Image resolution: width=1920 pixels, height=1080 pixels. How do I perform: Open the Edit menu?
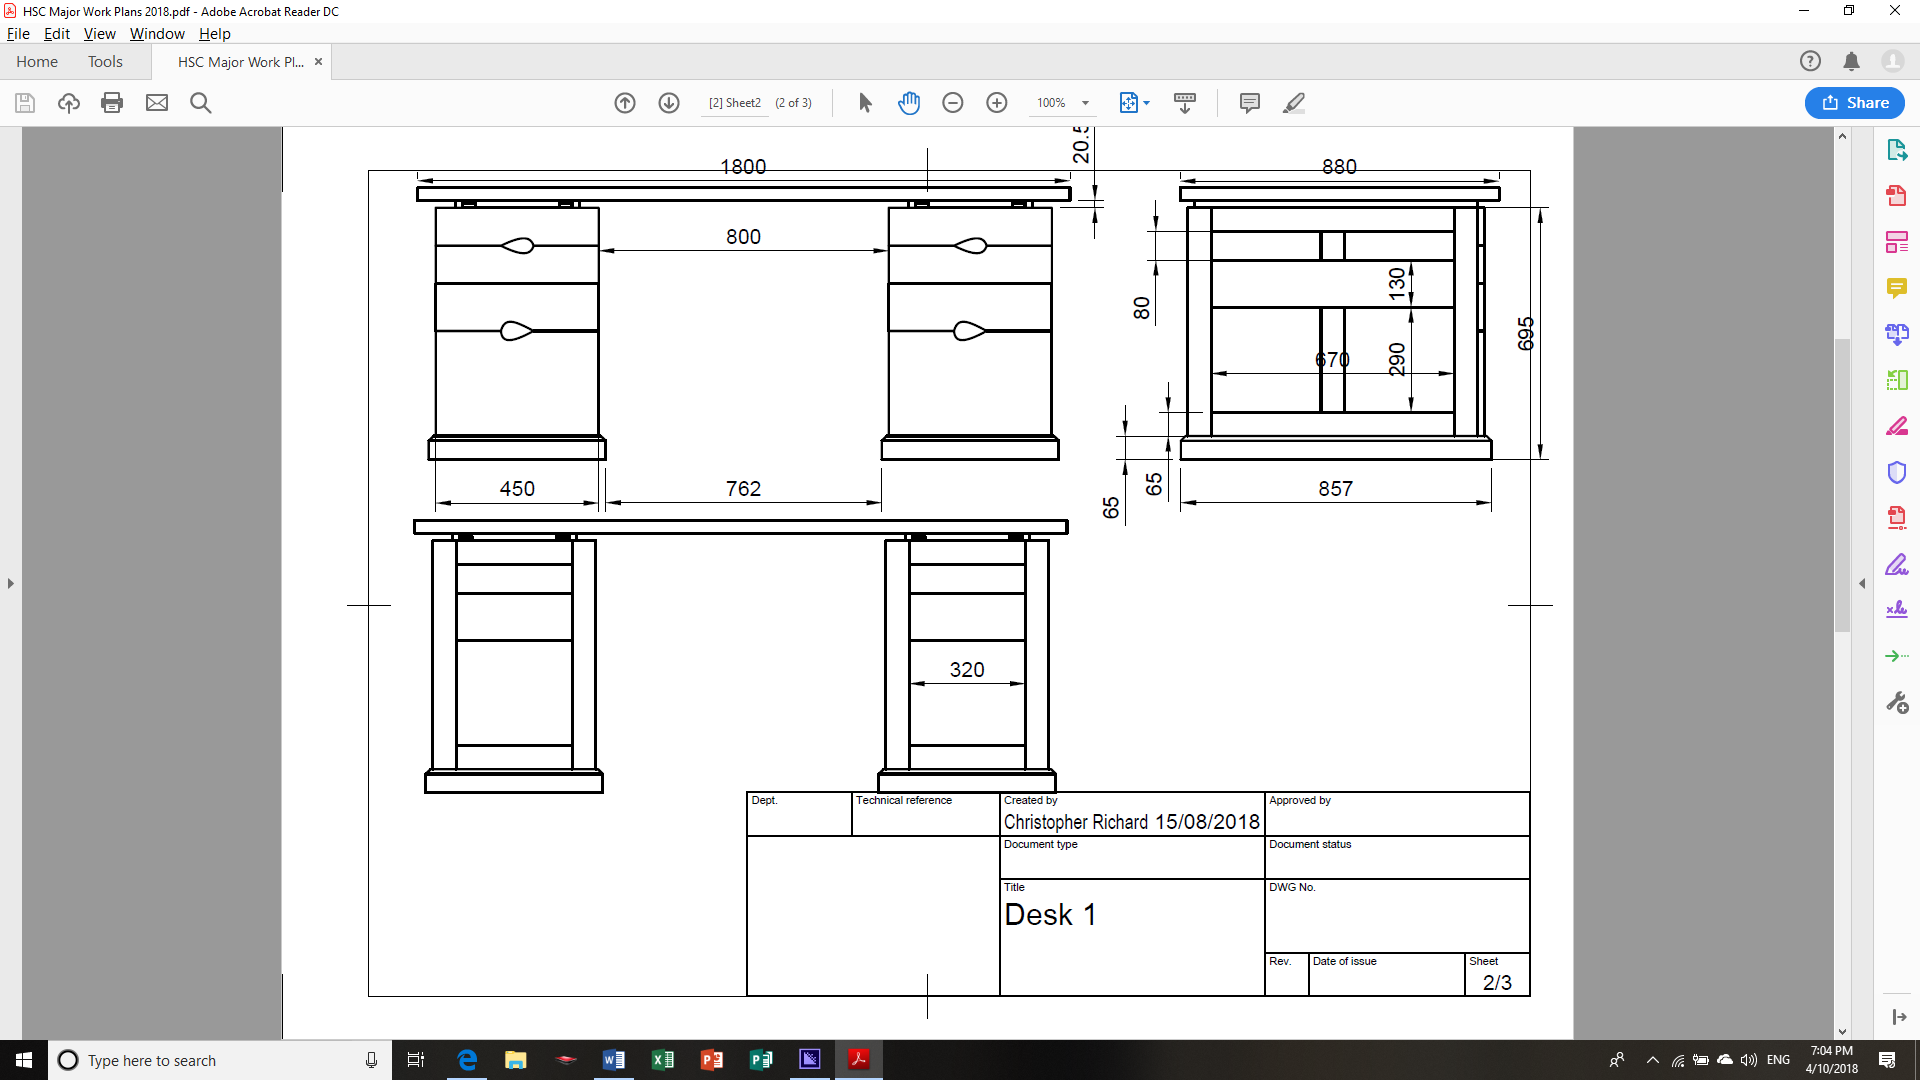click(57, 33)
